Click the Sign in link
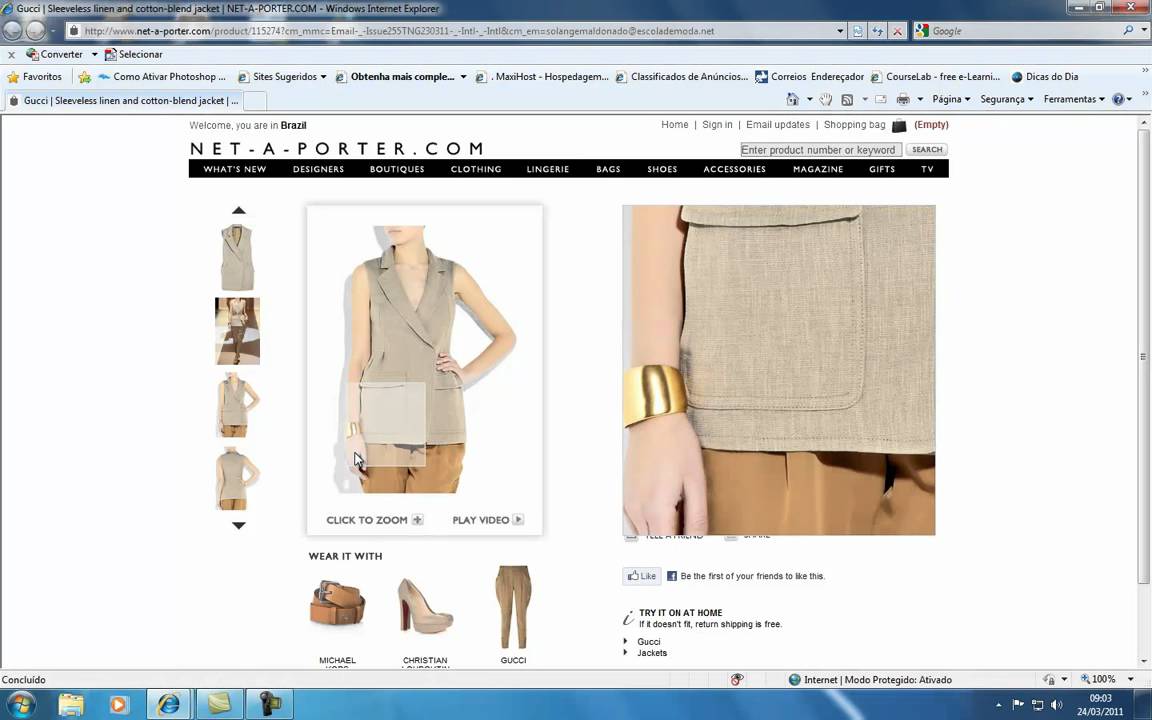Screen dimensions: 1152x720 pos(717,125)
